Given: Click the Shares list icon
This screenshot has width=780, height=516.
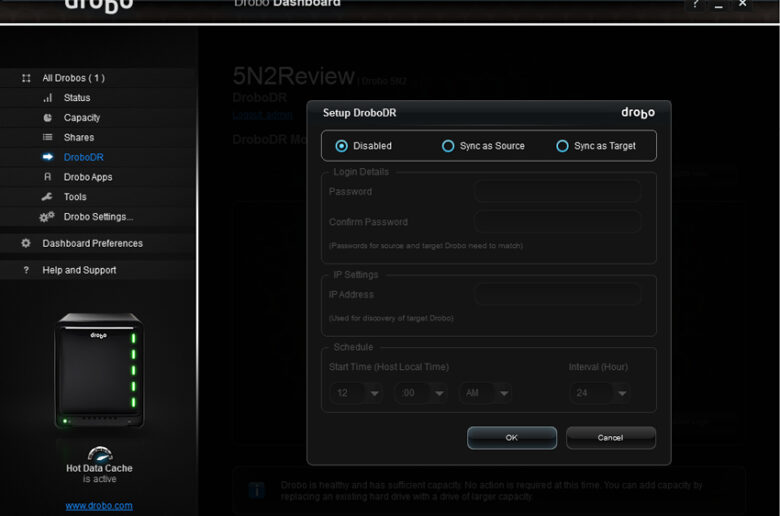Looking at the screenshot, I should [47, 137].
